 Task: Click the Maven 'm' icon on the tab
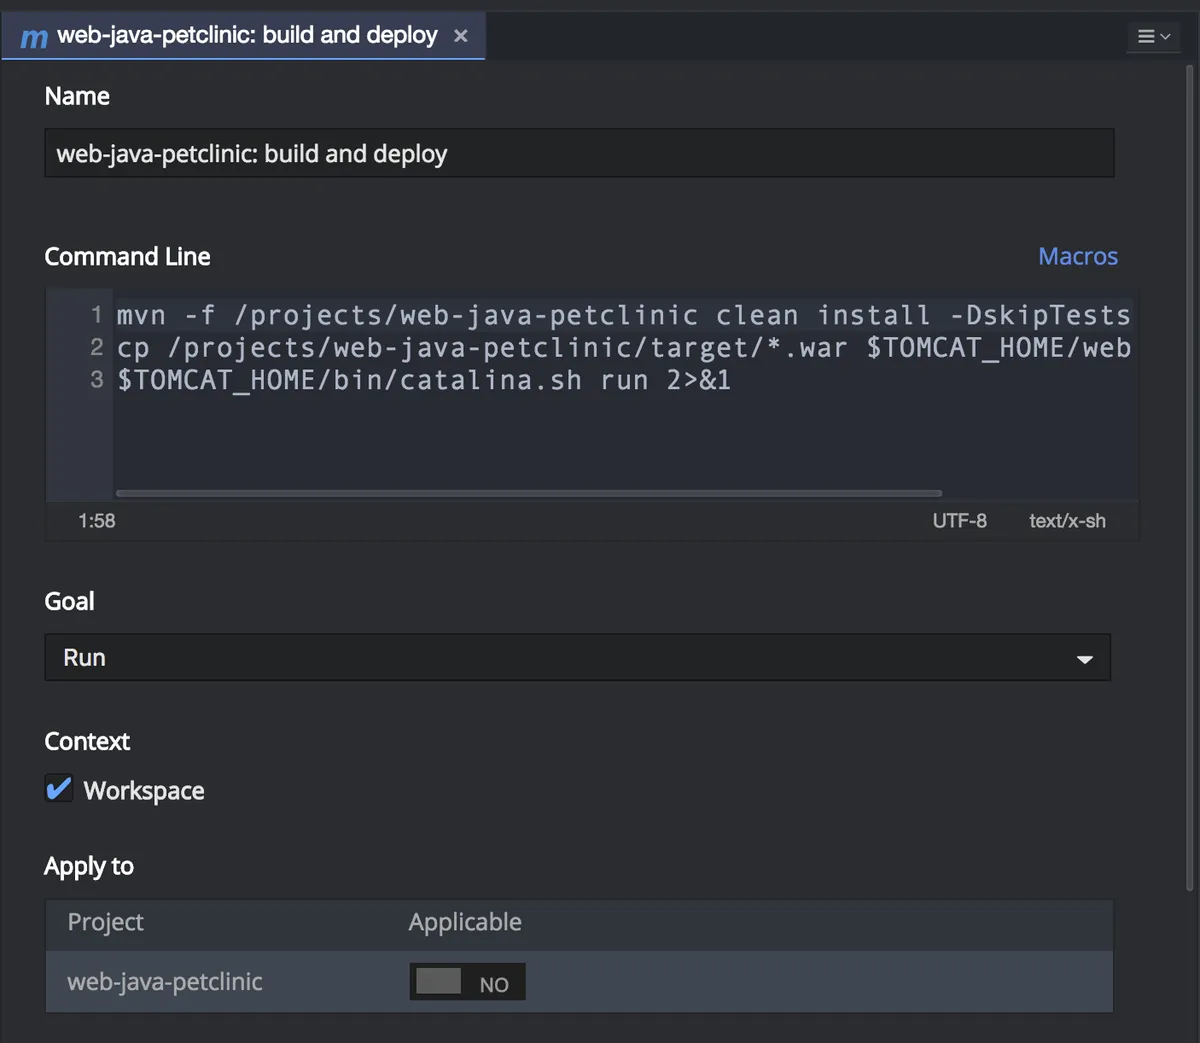pyautogui.click(x=34, y=37)
